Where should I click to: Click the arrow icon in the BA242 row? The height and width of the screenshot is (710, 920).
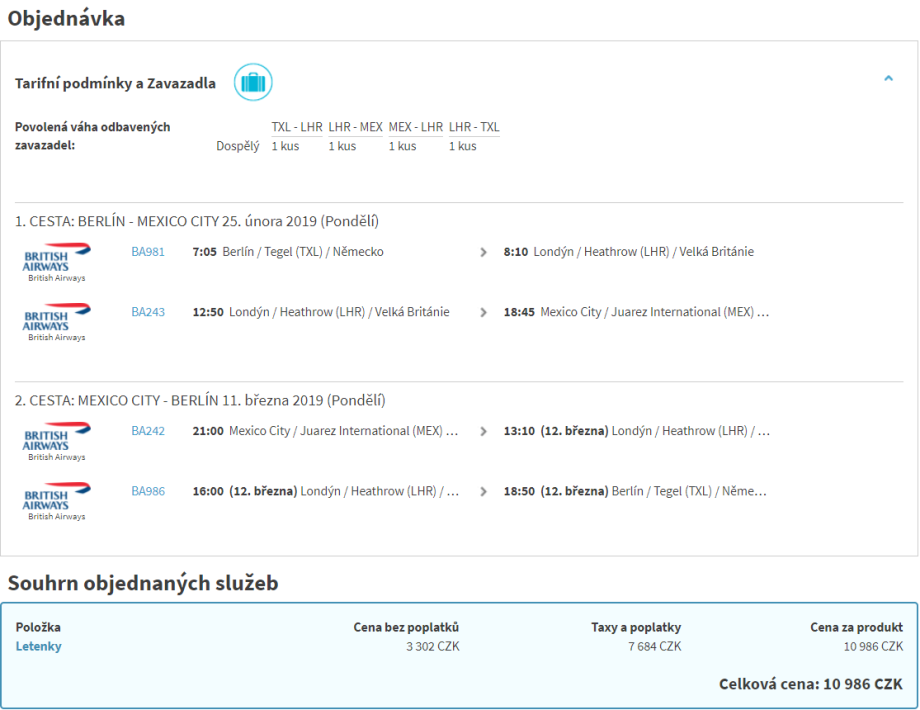[484, 432]
